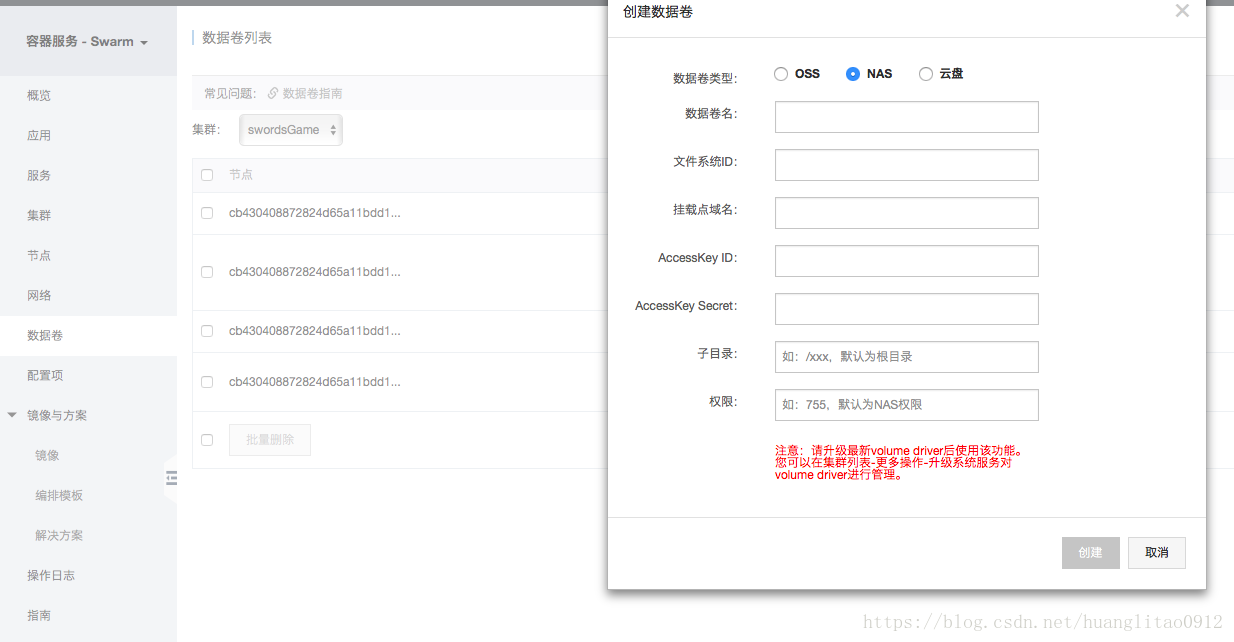The width and height of the screenshot is (1234, 642).
Task: Open the swordsGame cluster dropdown
Action: pyautogui.click(x=291, y=130)
